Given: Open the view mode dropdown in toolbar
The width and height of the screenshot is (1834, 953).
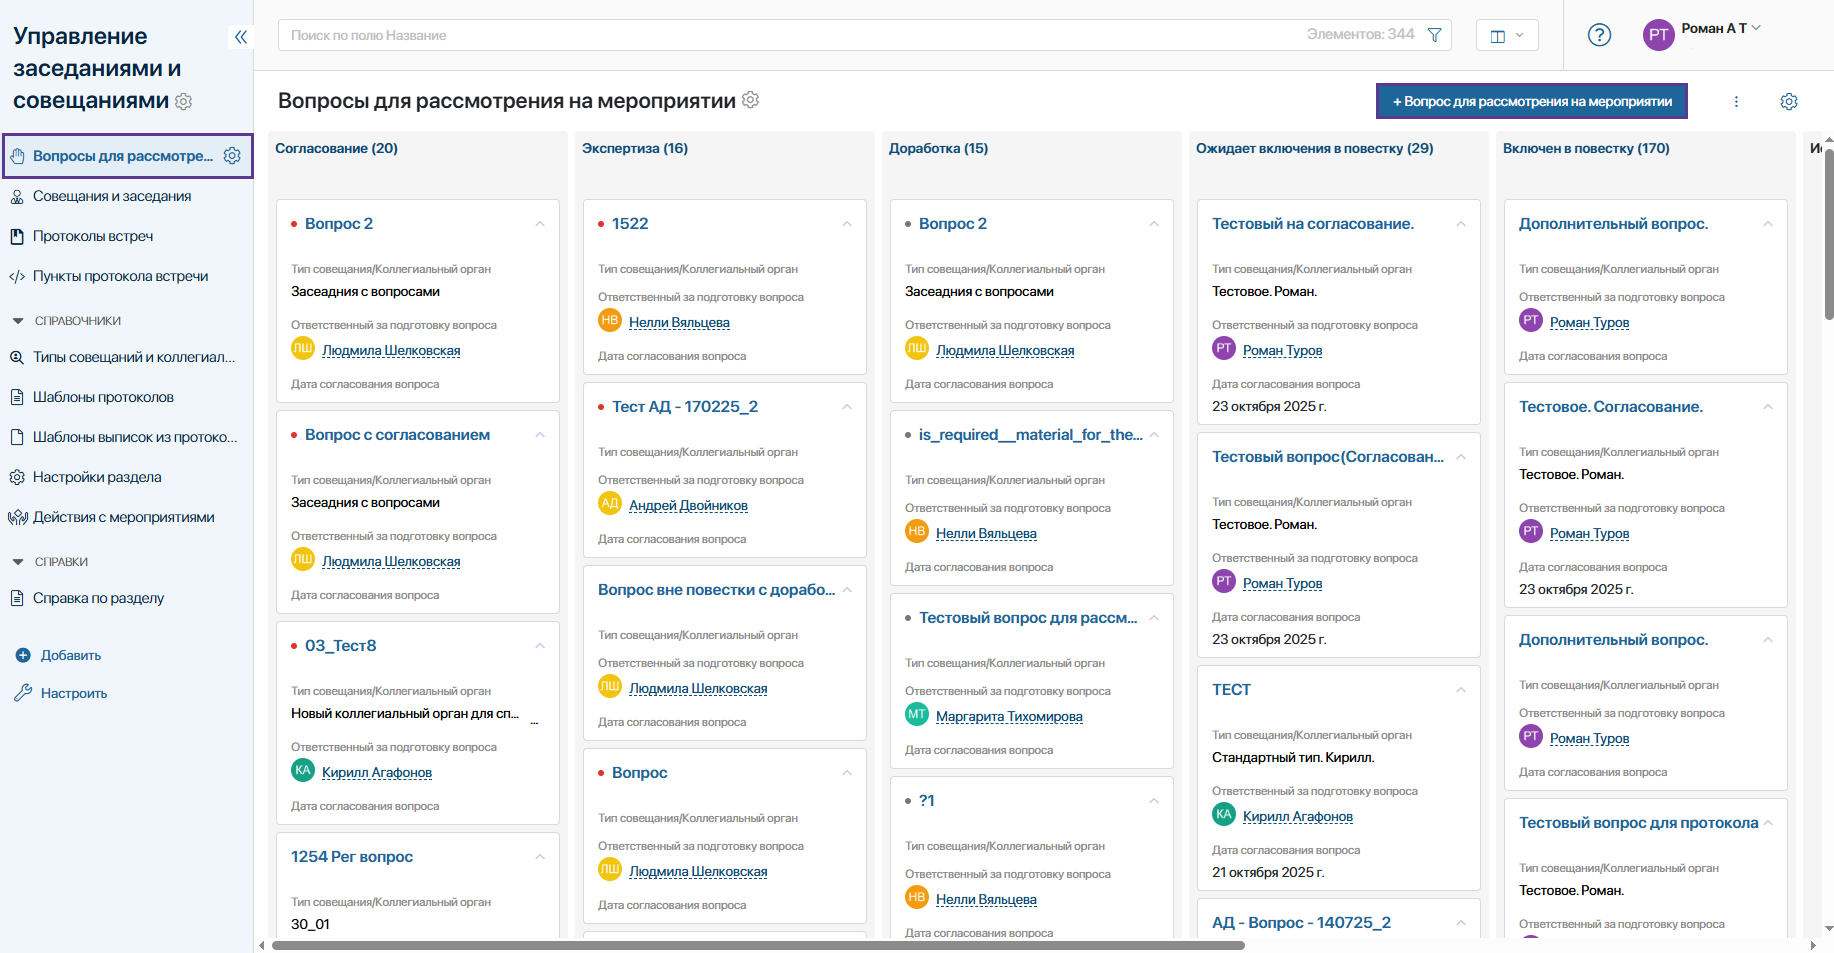Looking at the screenshot, I should coord(1506,36).
